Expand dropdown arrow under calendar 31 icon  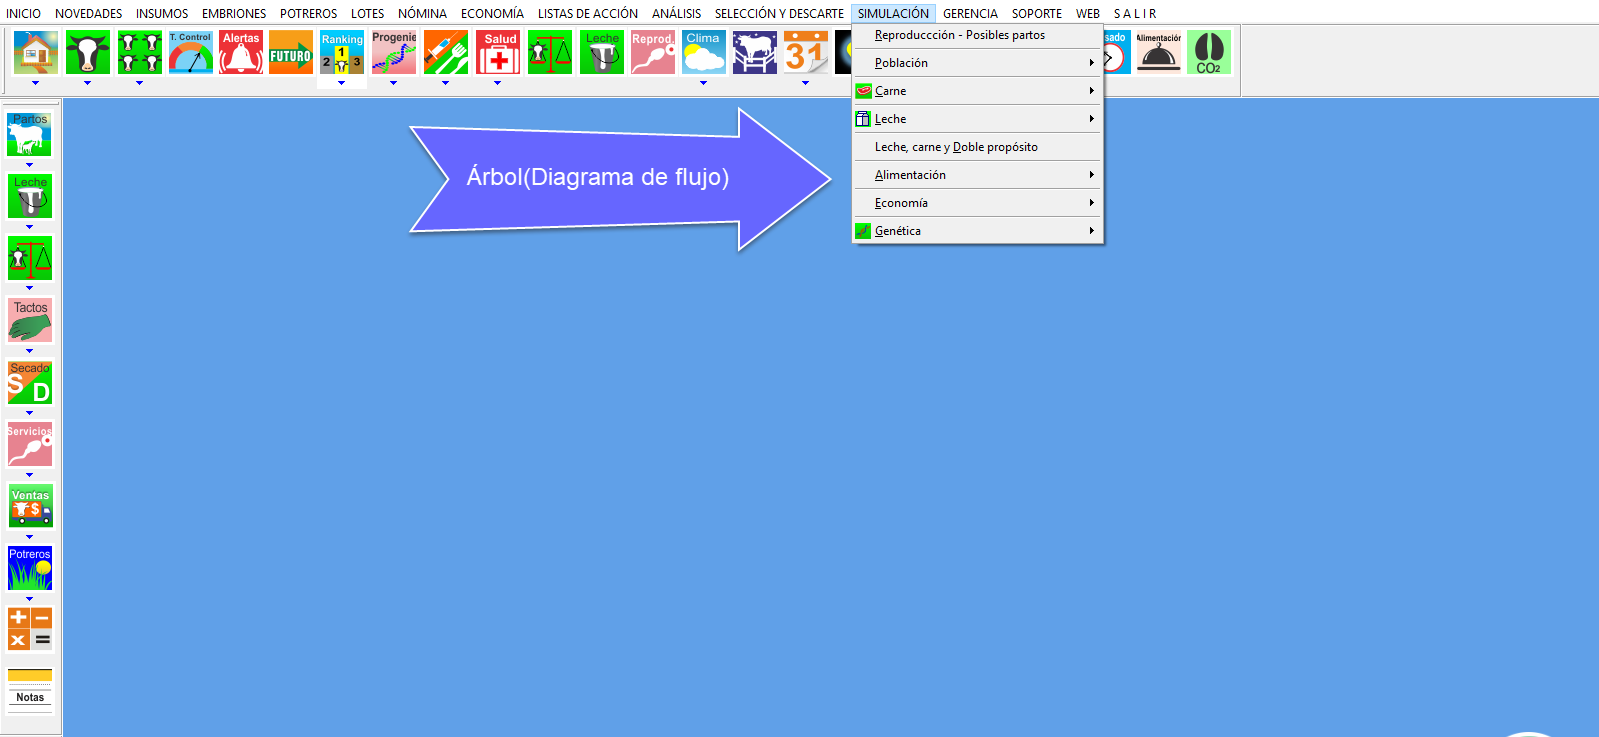[805, 83]
